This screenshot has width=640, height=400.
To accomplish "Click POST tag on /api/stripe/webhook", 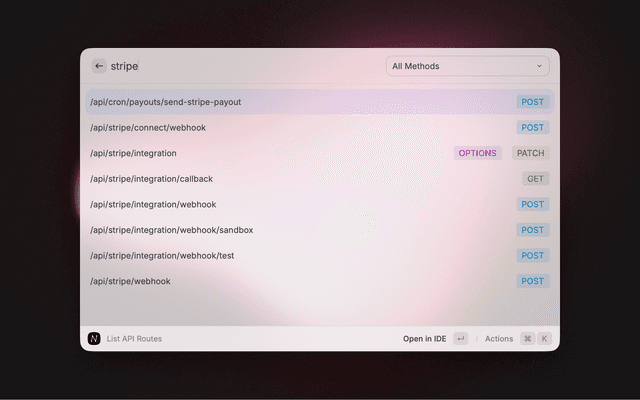I will point(532,281).
